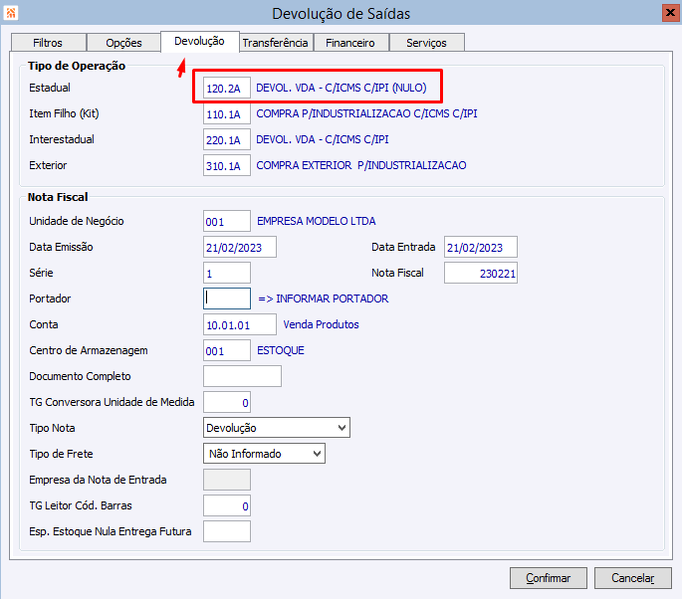
Task: Click the TG Leitor Cód. Barras field
Action: tap(227, 506)
